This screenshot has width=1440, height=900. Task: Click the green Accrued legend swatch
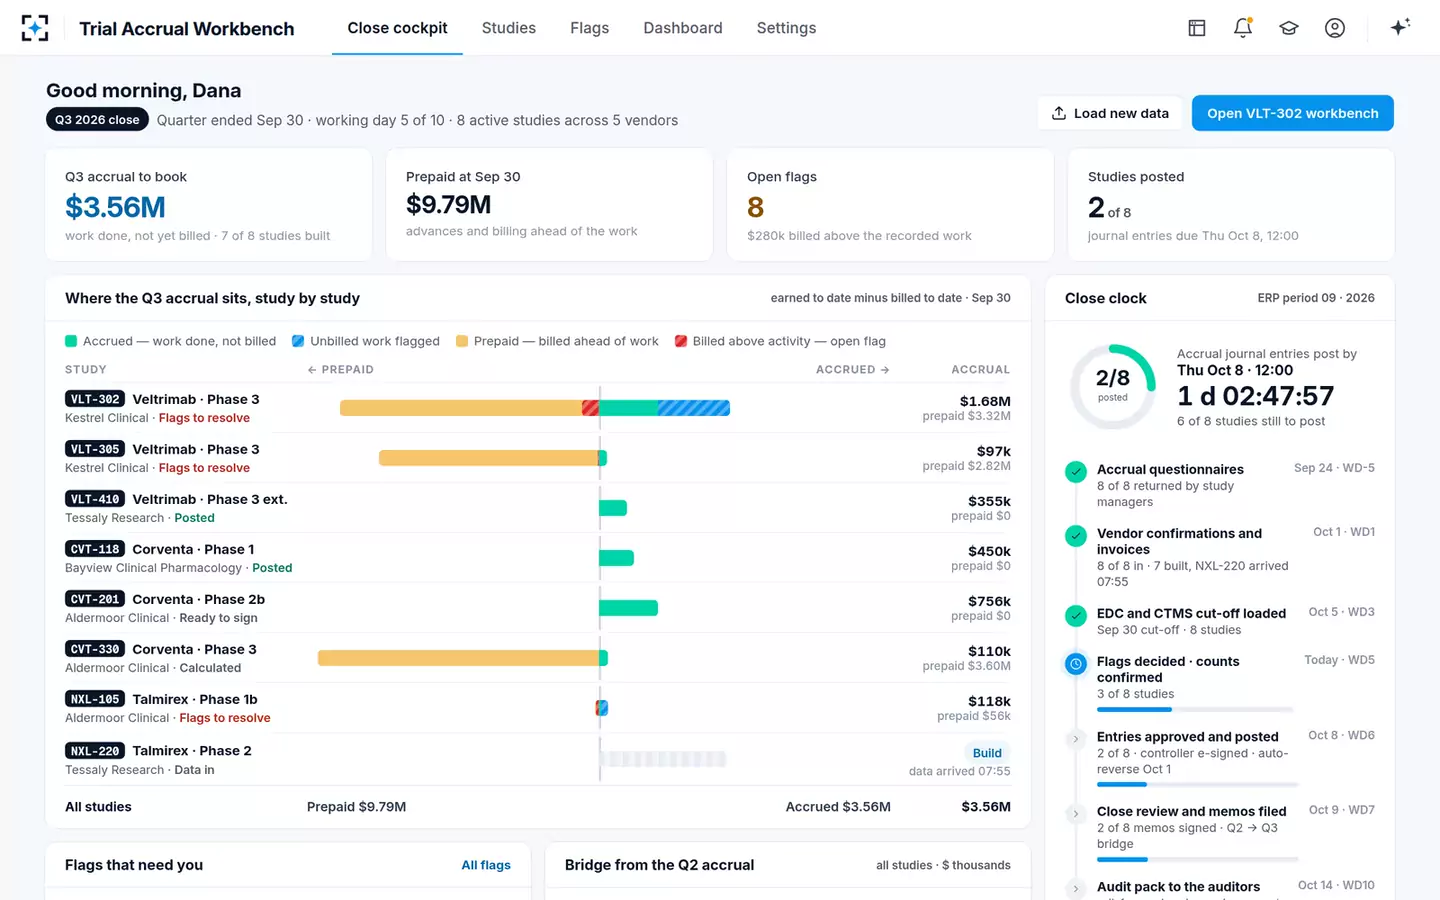tap(71, 341)
